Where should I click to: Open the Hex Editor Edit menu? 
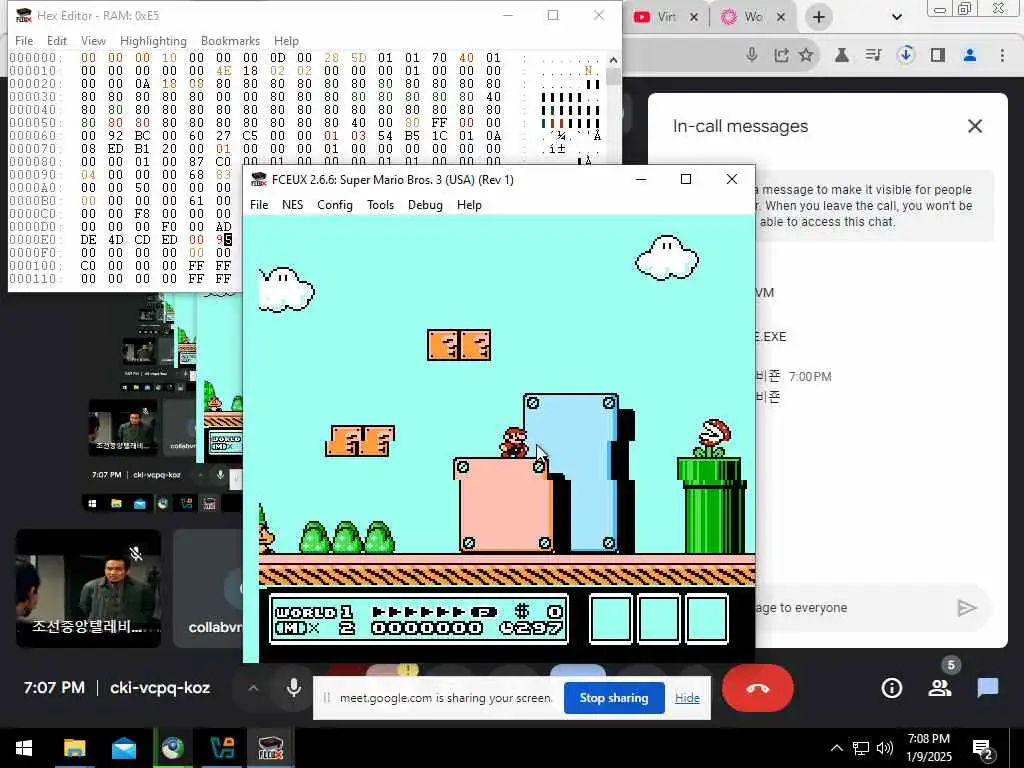57,40
